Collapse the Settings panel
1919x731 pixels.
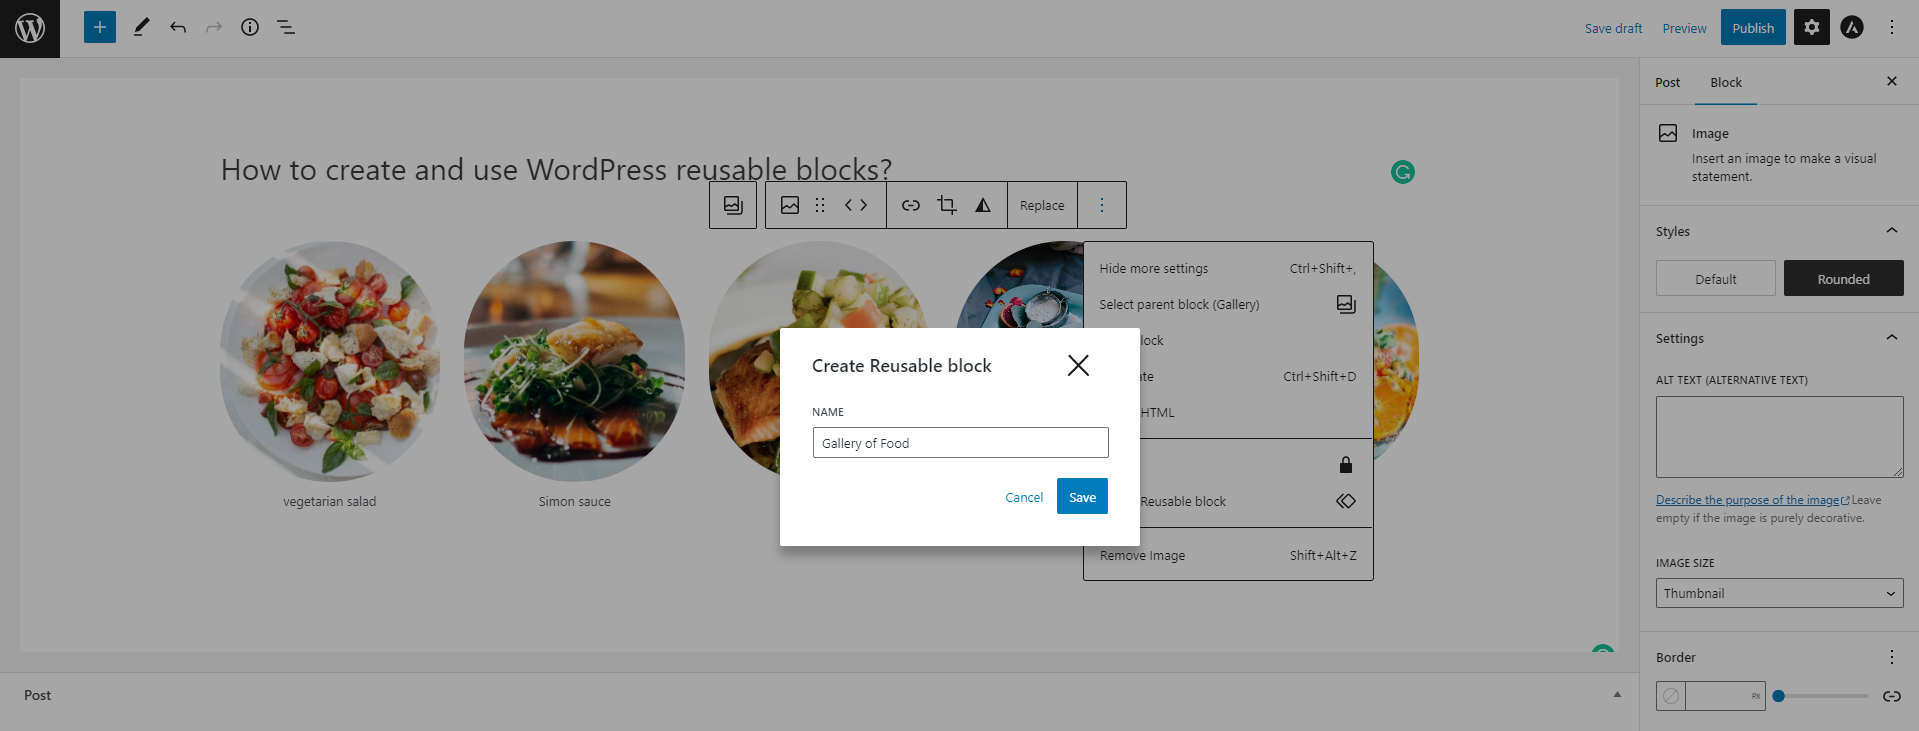[x=1892, y=338]
